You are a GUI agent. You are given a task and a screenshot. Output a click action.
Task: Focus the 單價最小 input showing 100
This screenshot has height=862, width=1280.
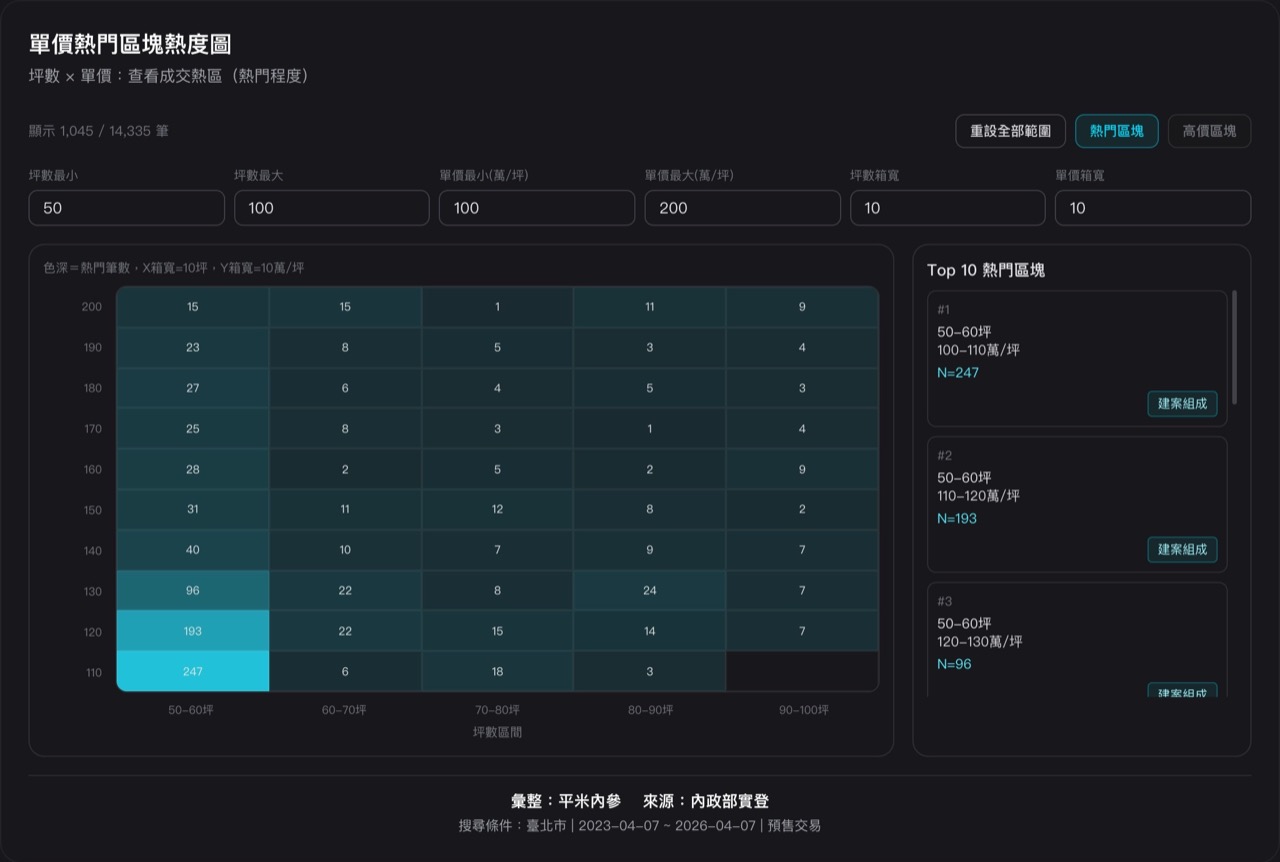tap(537, 208)
